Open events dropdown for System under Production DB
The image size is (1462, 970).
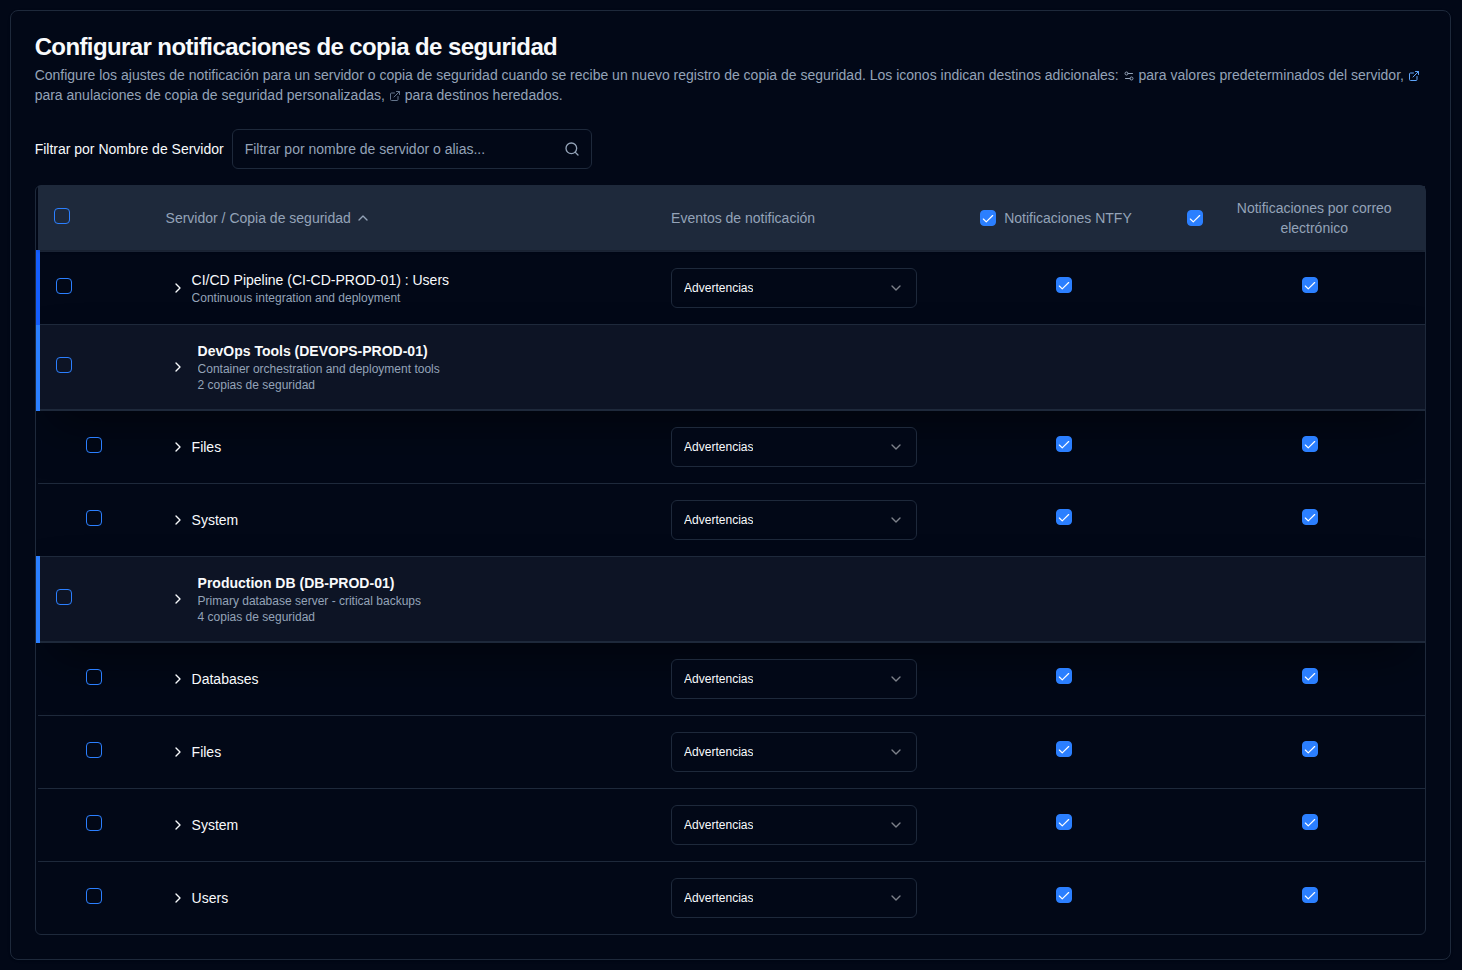pos(794,825)
